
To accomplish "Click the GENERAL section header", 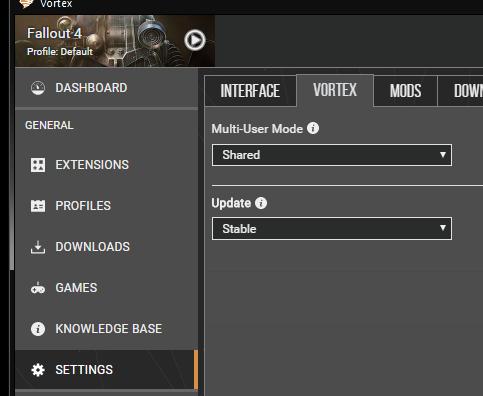I will (x=49, y=125).
